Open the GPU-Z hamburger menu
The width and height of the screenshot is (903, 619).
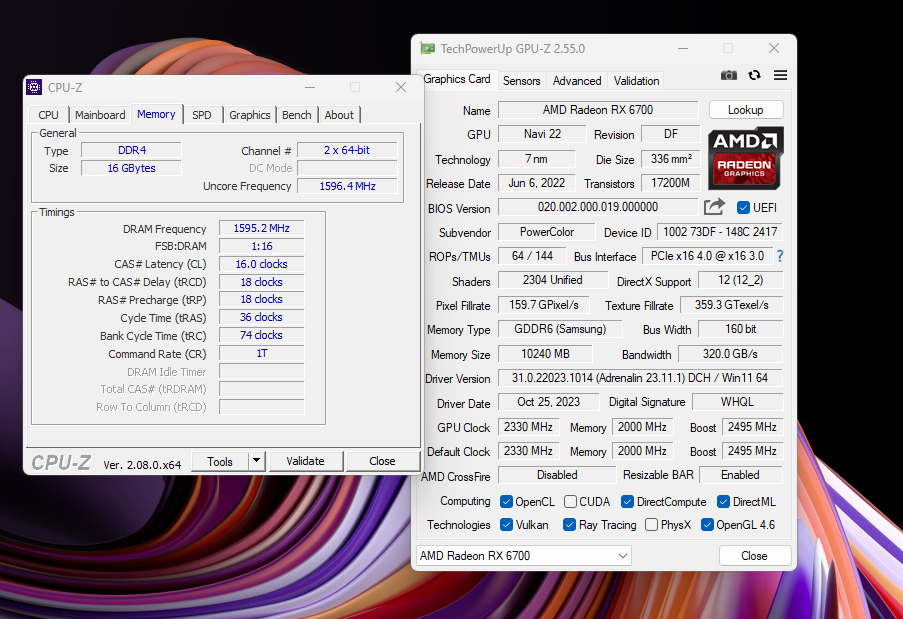780,75
